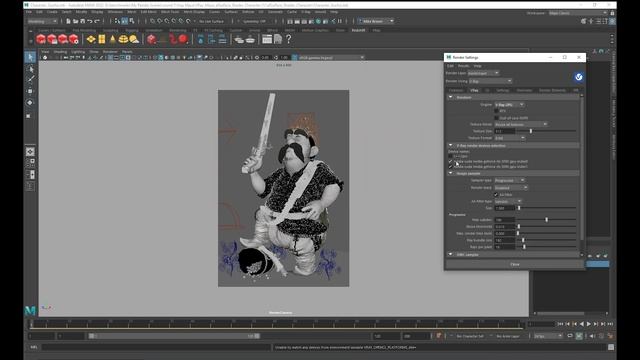Click the red sphere shelf icon
Image resolution: width=640 pixels, height=360 pixels.
point(183,39)
